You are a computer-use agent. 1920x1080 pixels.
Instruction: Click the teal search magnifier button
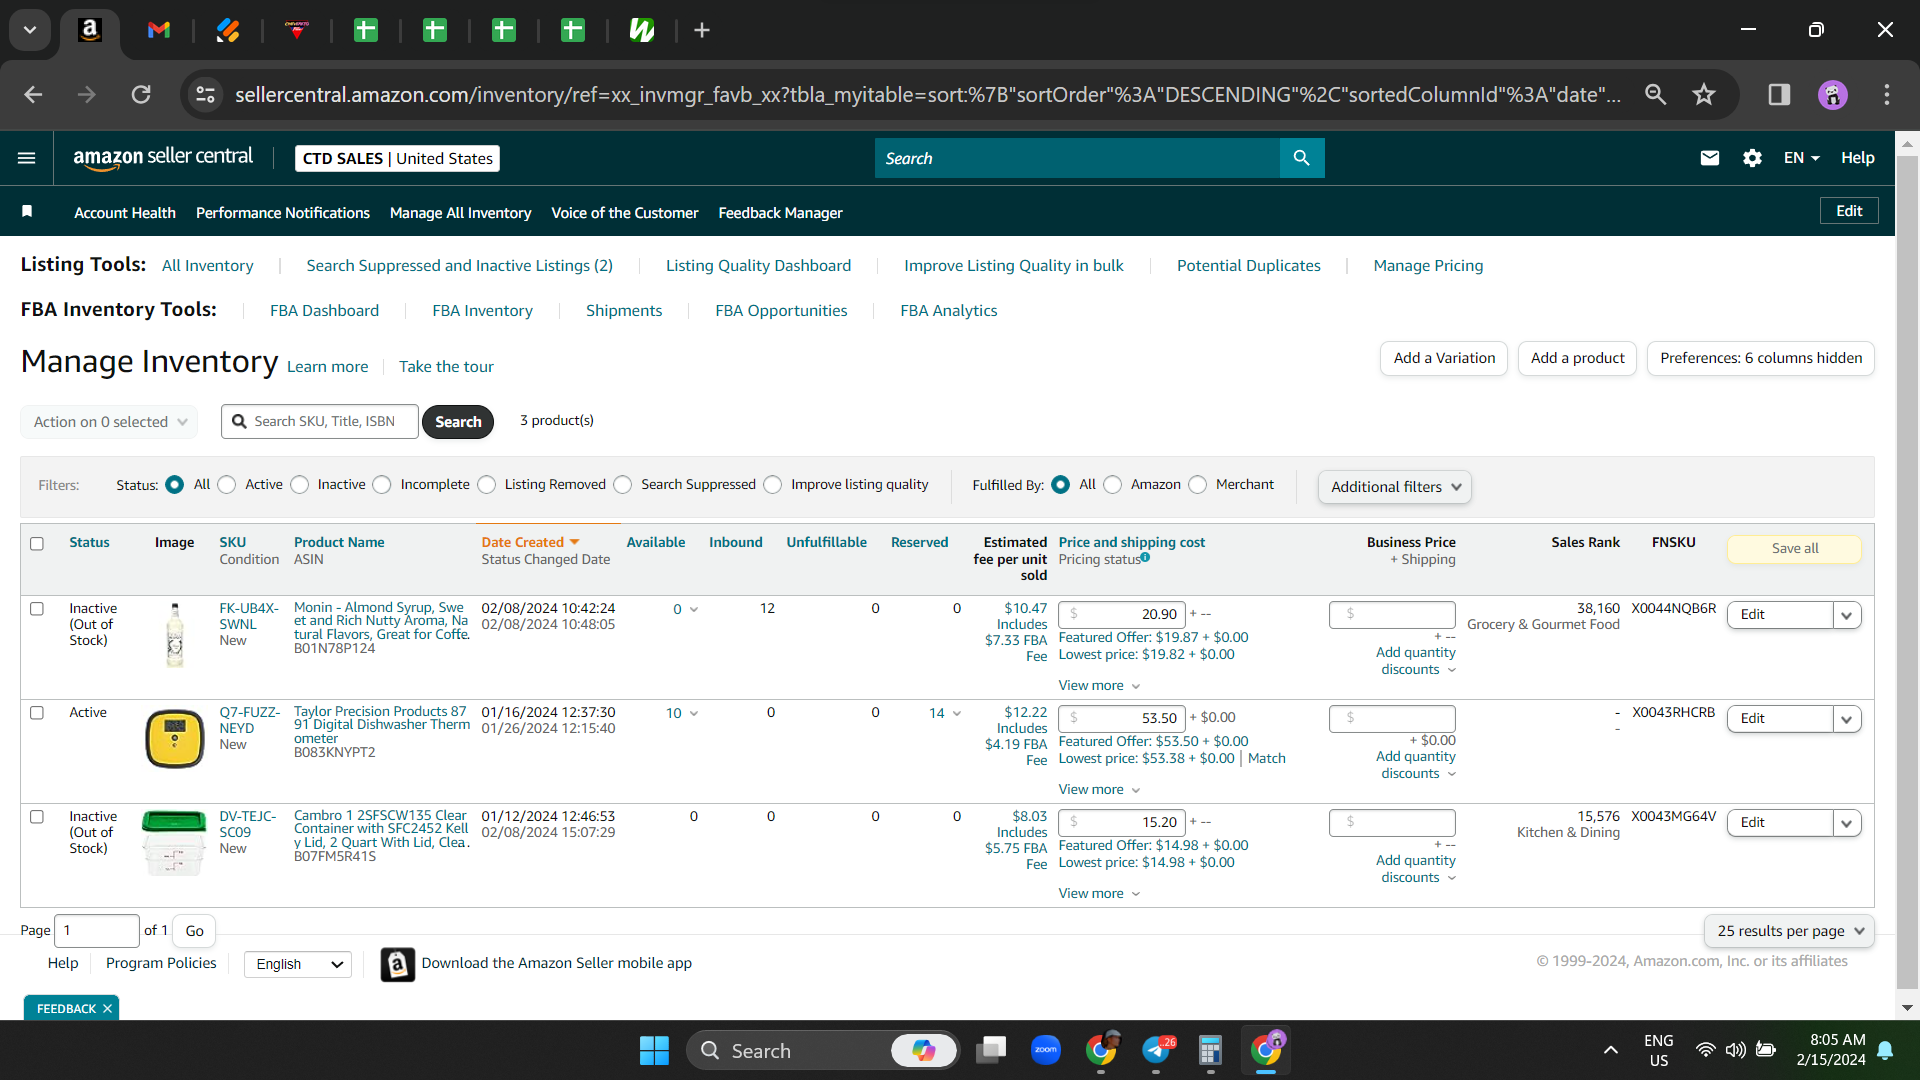click(1302, 158)
